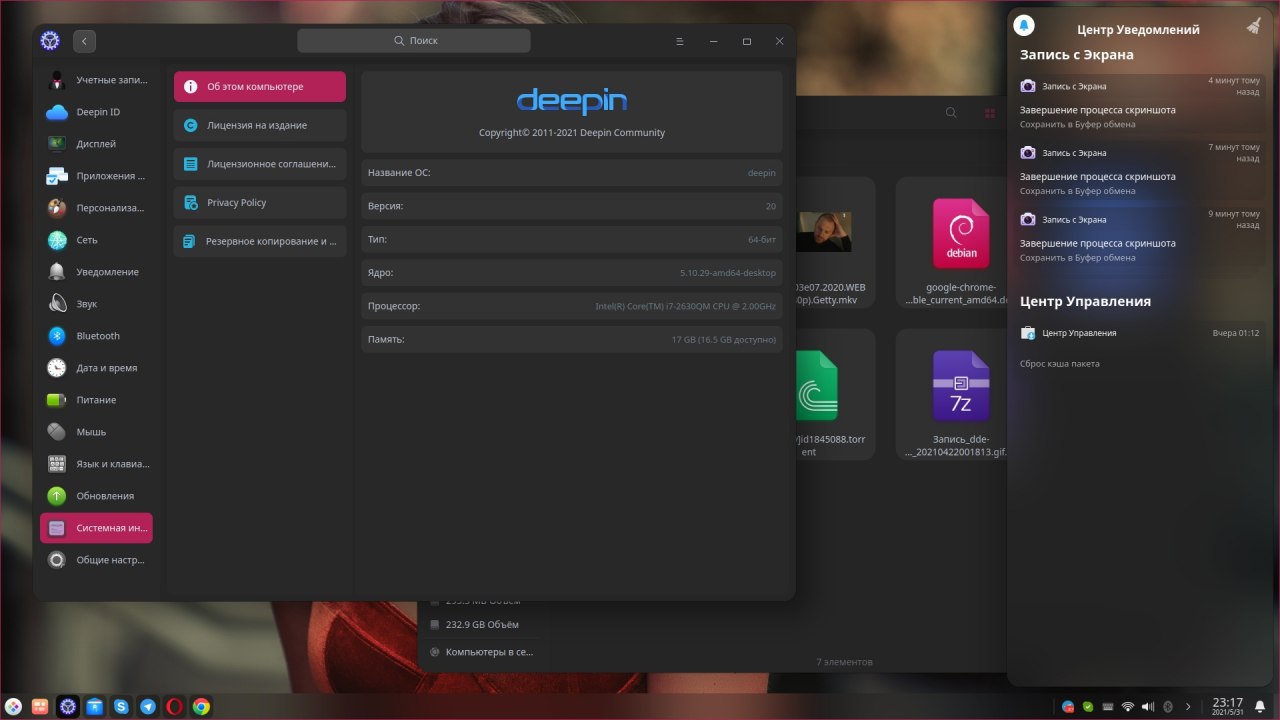The height and width of the screenshot is (720, 1280).
Task: Open the Приложения settings category
Action: [96, 176]
